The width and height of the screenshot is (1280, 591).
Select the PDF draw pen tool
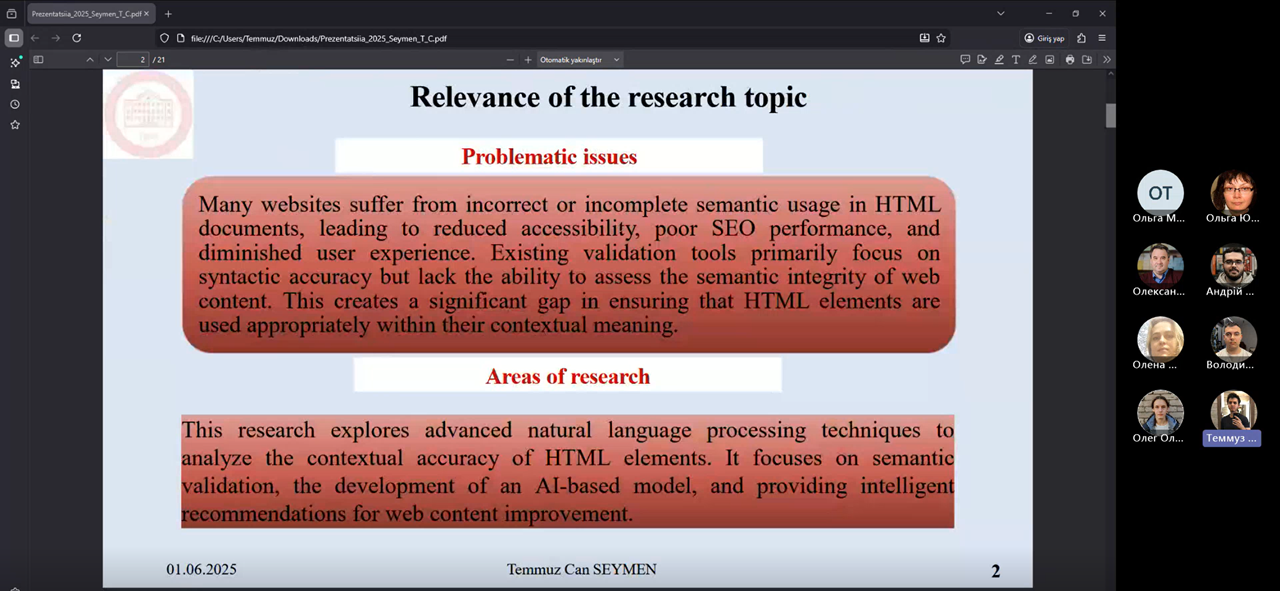coord(1033,60)
